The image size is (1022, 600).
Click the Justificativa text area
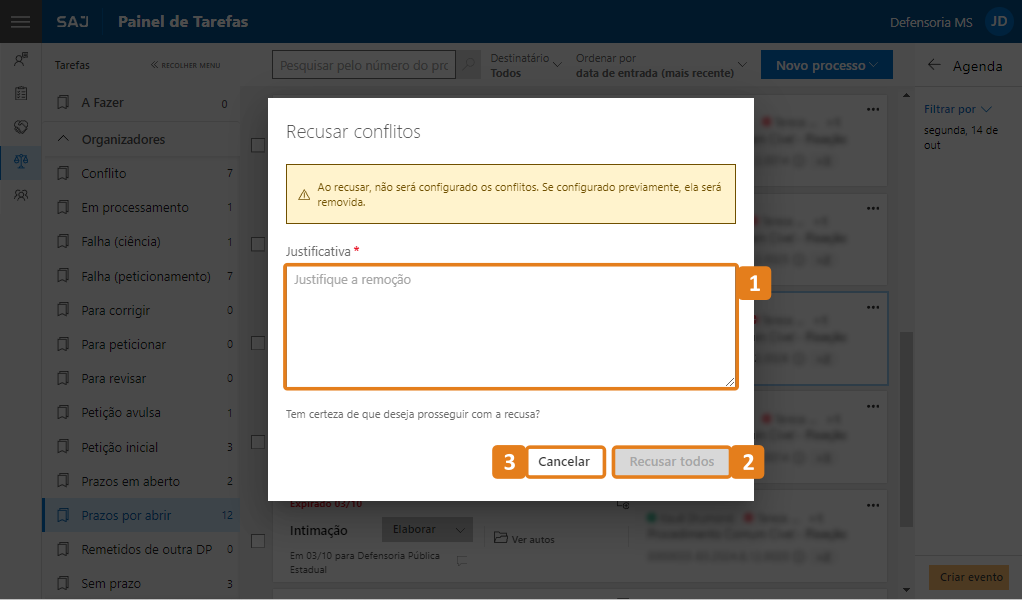tap(511, 326)
